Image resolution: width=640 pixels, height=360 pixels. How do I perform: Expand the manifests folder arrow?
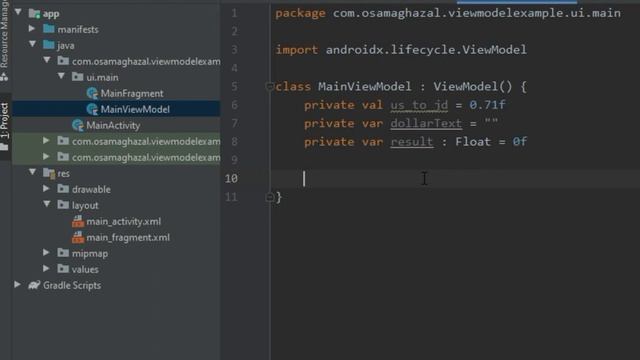(32, 29)
